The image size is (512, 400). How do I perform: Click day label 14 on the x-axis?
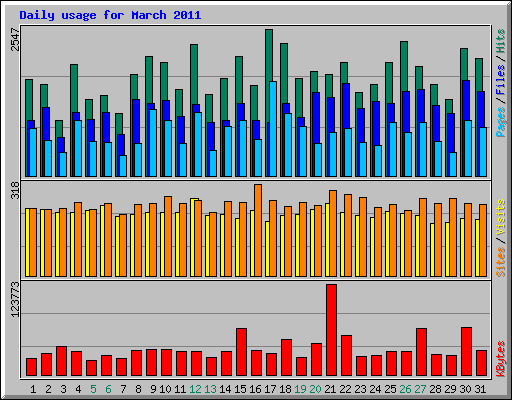point(225,389)
